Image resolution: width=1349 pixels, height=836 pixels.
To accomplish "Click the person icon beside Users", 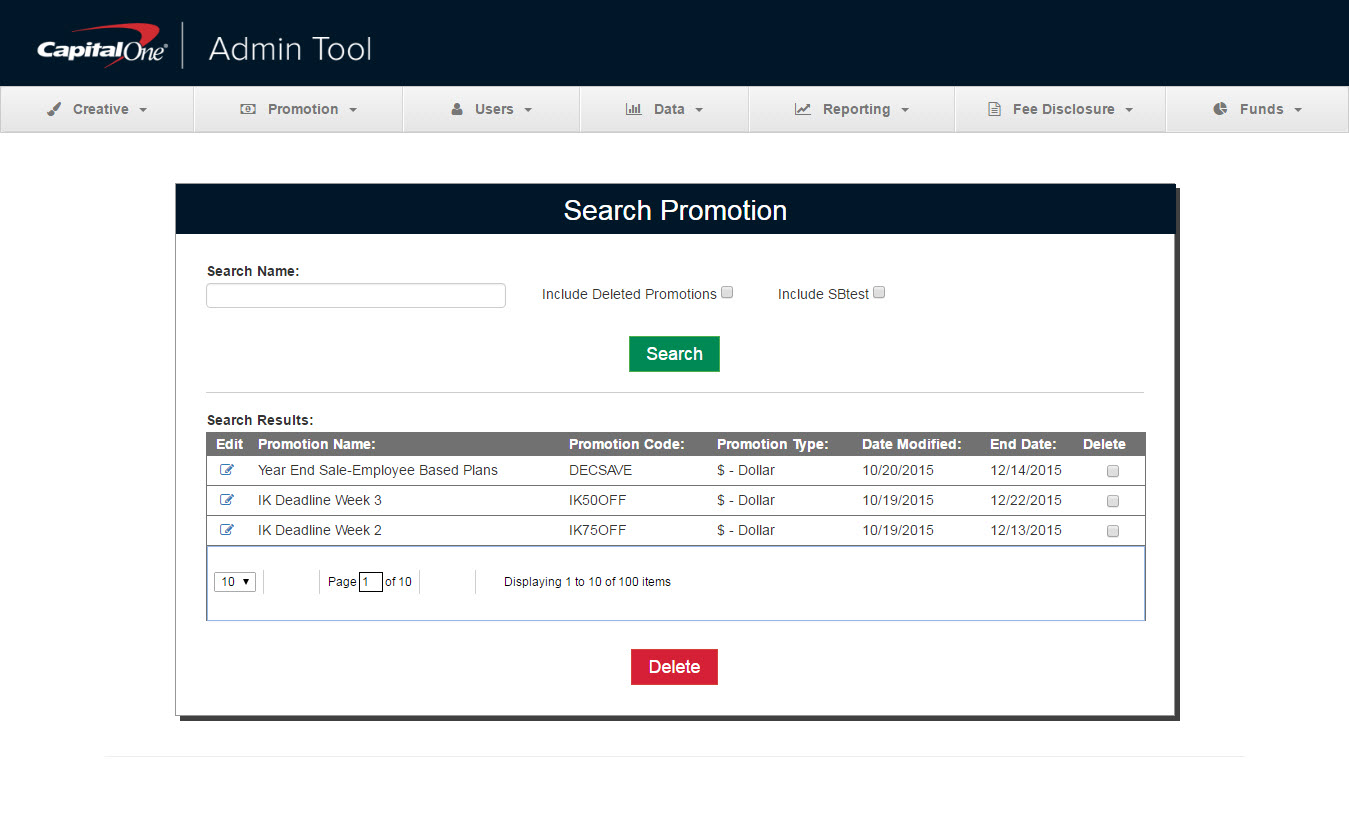I will point(457,109).
